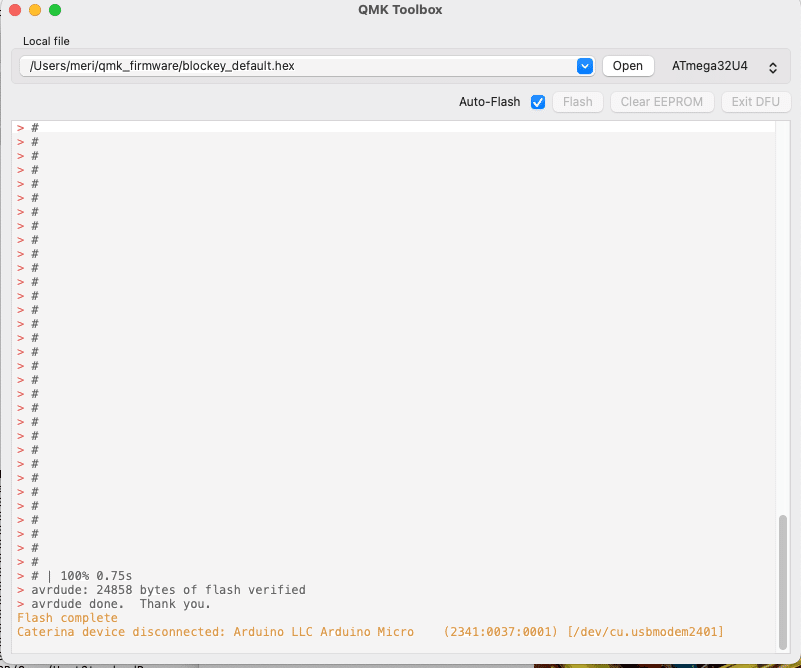Click the Open button

628,66
